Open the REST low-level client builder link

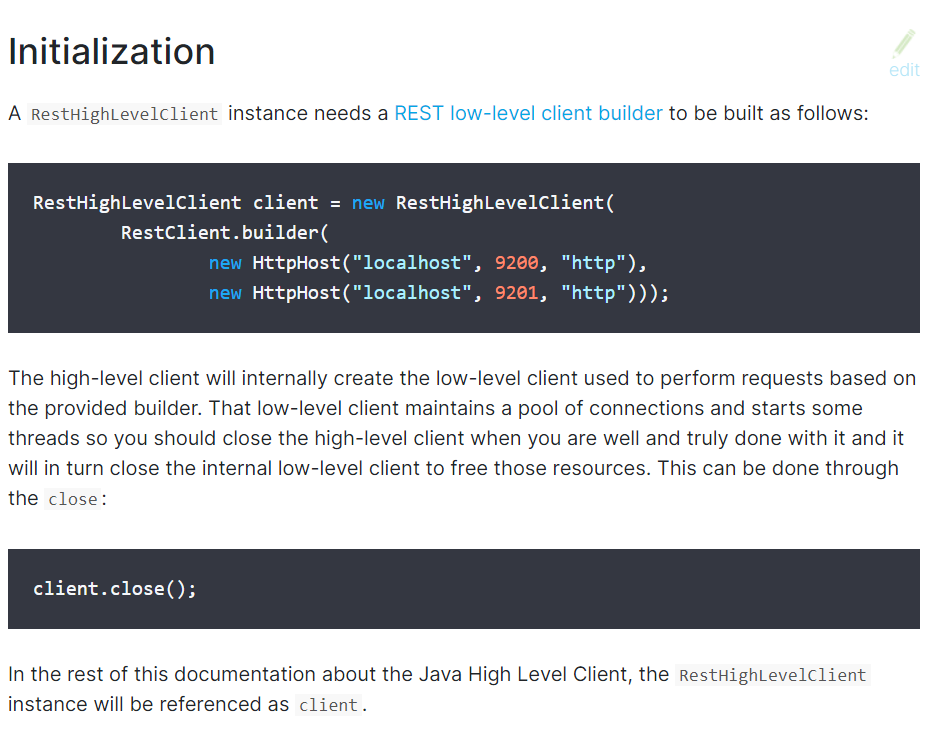point(528,113)
